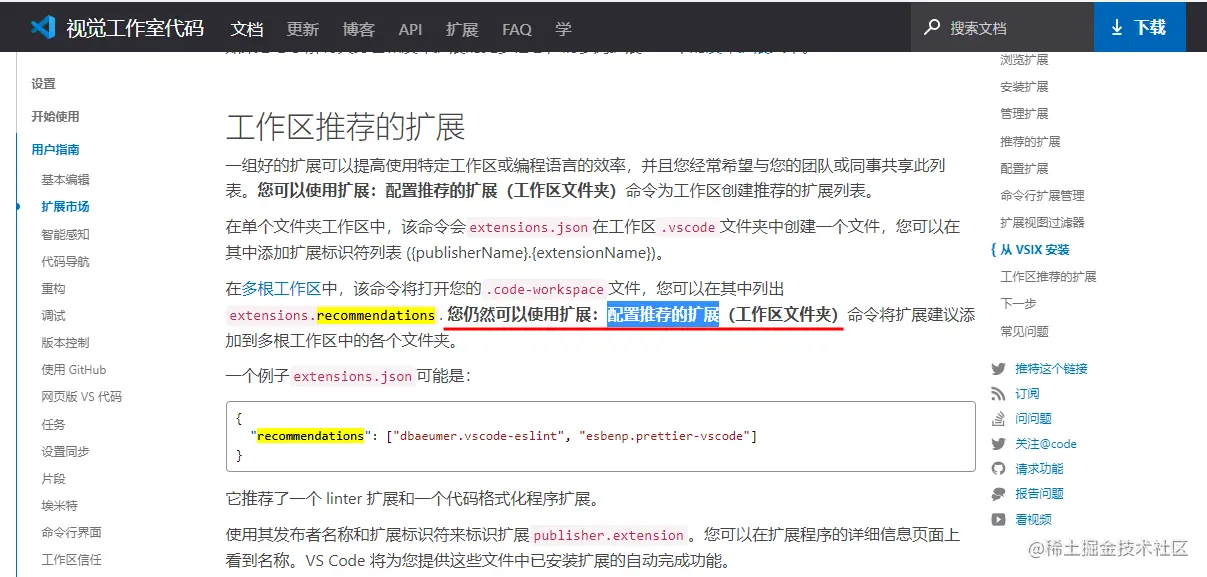This screenshot has height=577, width=1207.
Task: Click the dbaeumer.vscode-eslint code block
Action: (x=600, y=436)
